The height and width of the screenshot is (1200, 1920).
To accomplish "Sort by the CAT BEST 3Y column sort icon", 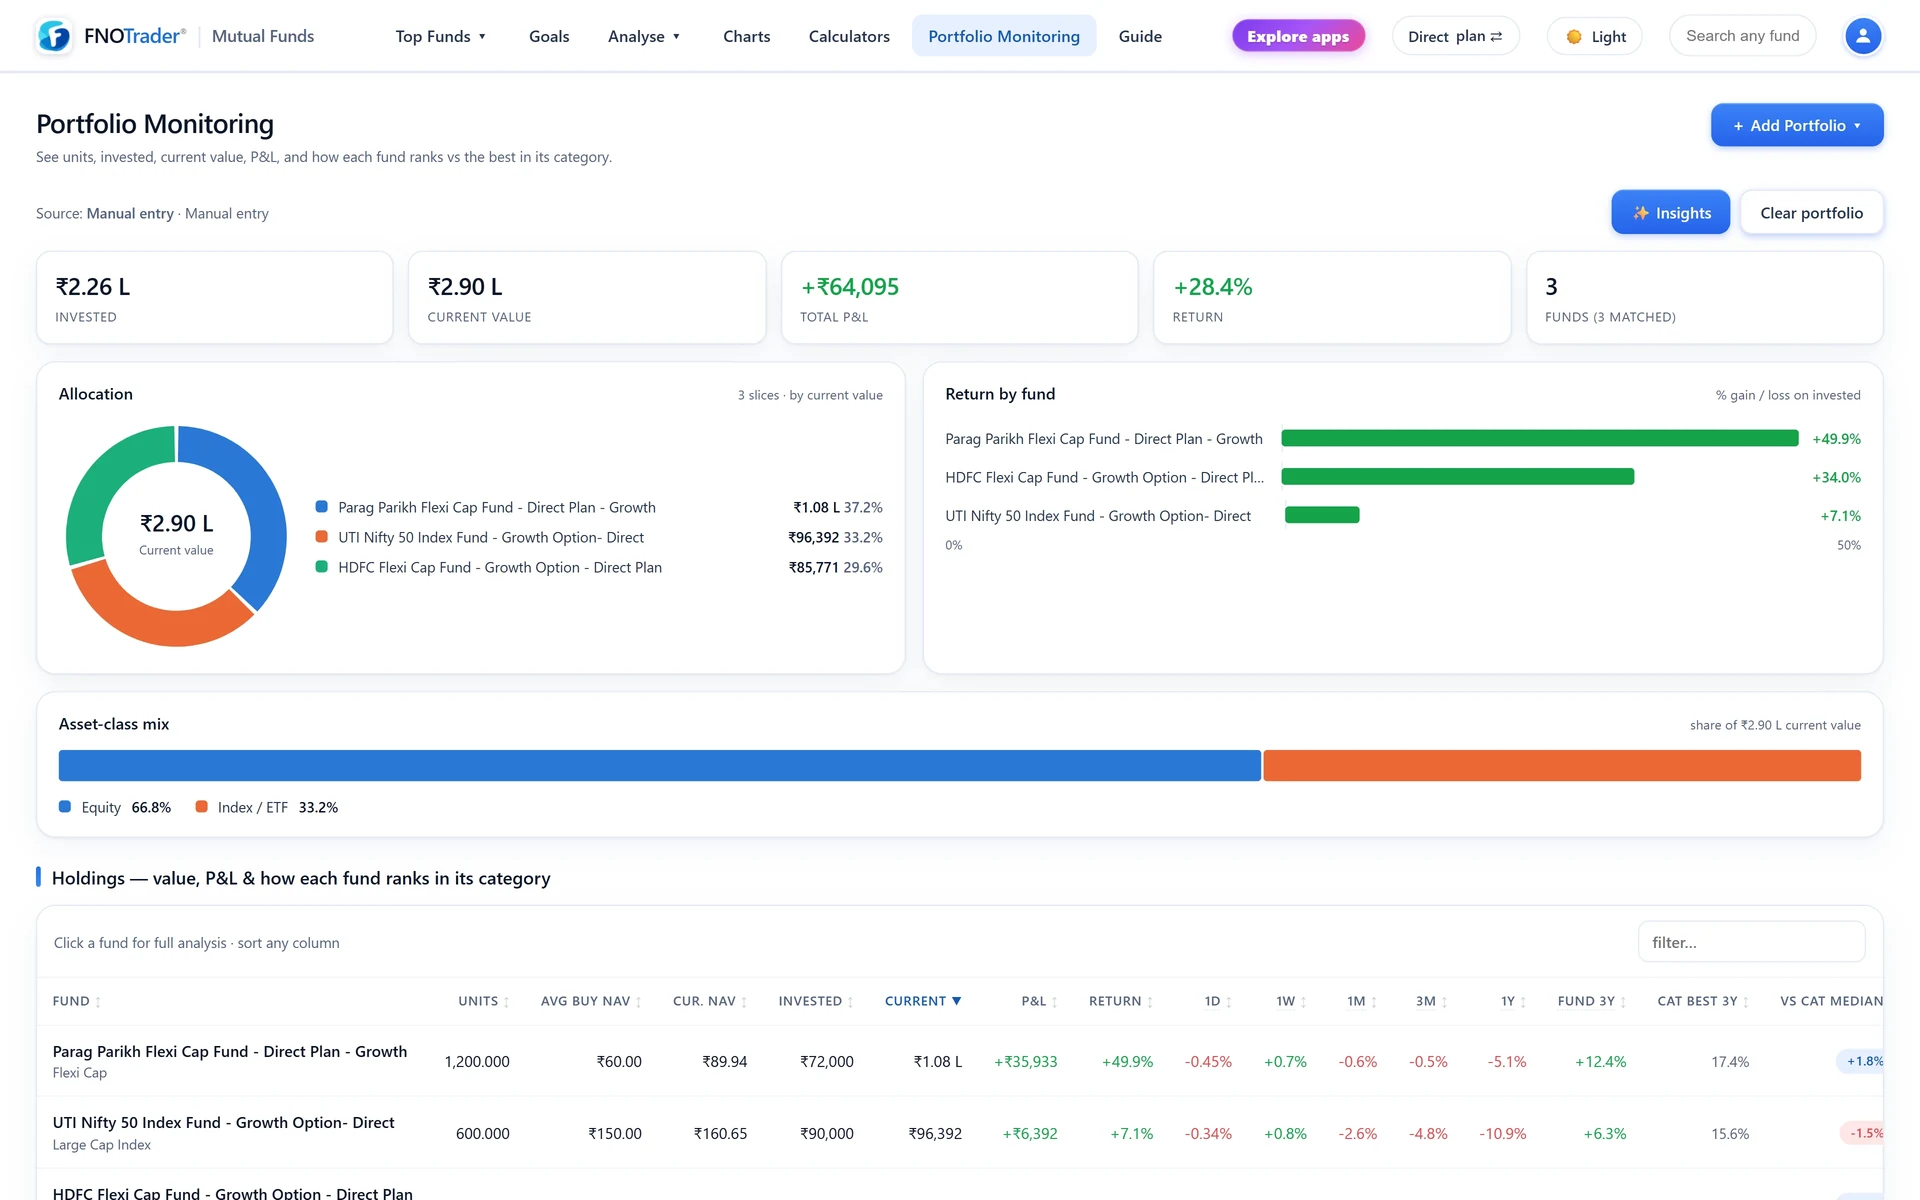I will tap(1746, 1002).
